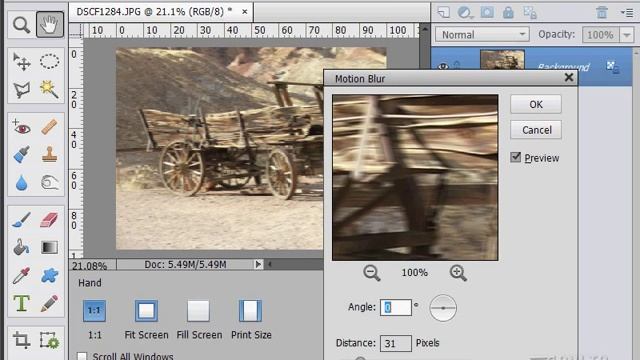Select the Custom Shape tool
The image size is (640, 360).
click(49, 276)
